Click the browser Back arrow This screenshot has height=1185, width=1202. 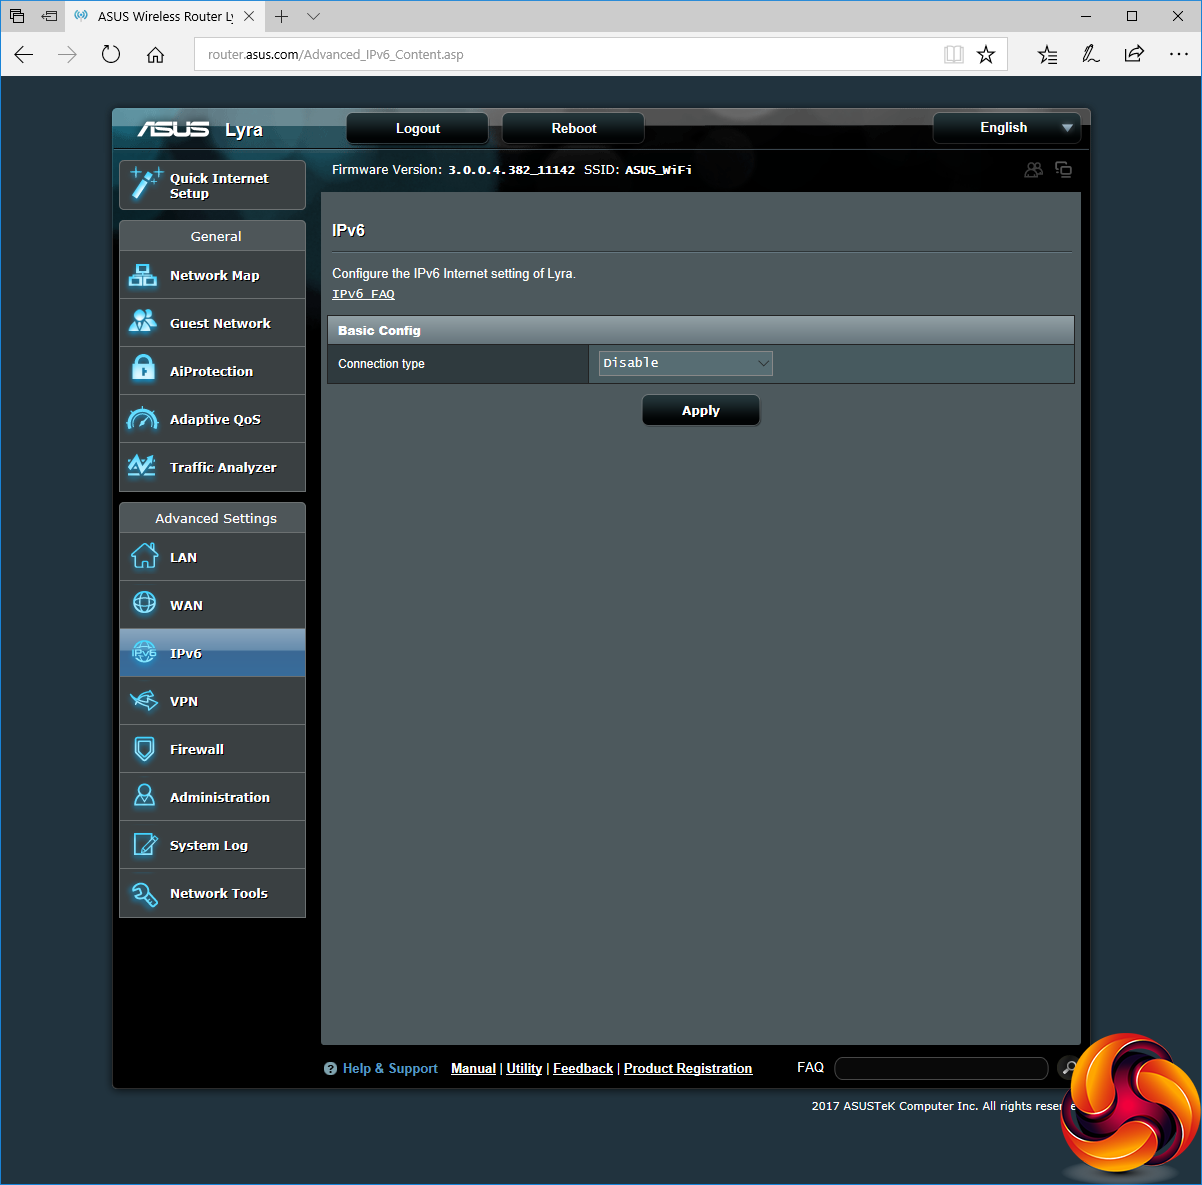pos(24,55)
